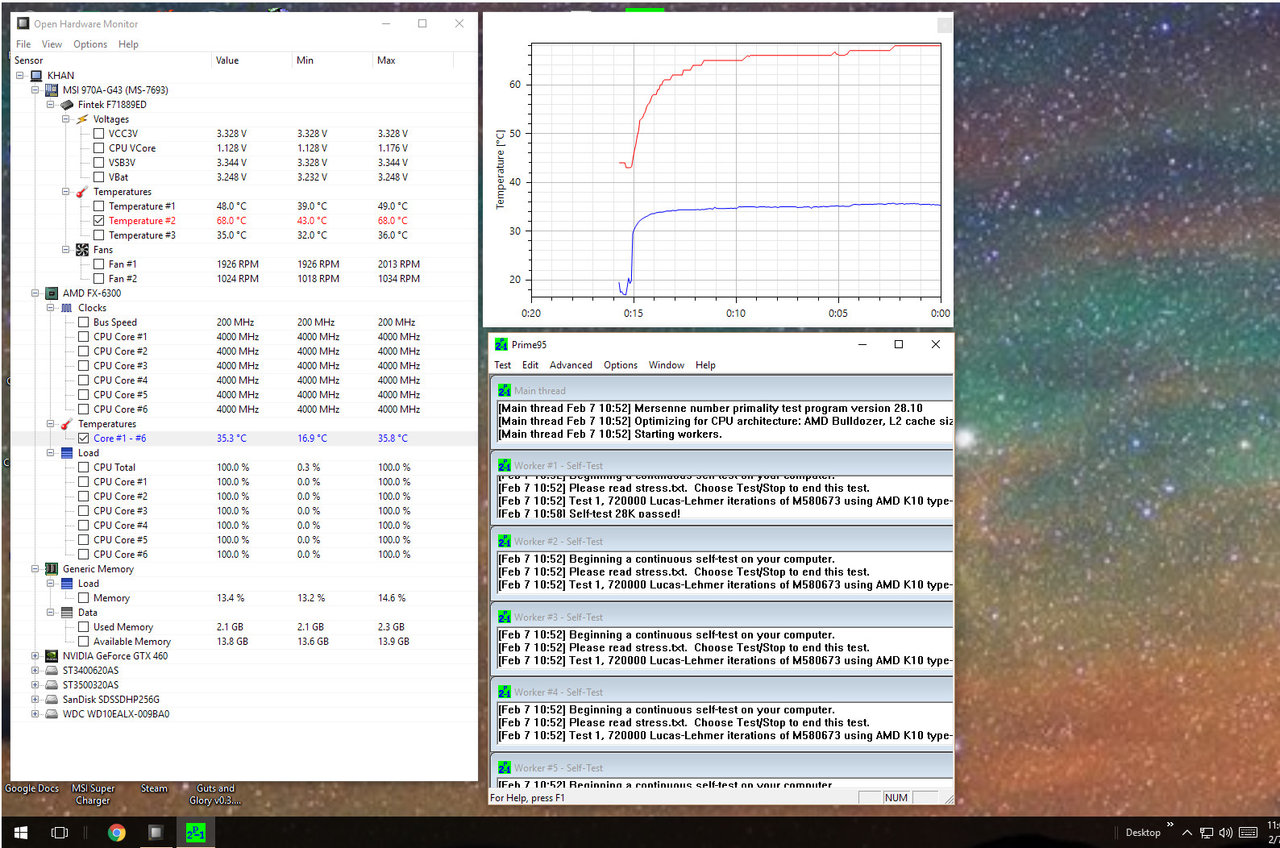Collapse the AMD FX-6300 tree node

click(x=36, y=293)
